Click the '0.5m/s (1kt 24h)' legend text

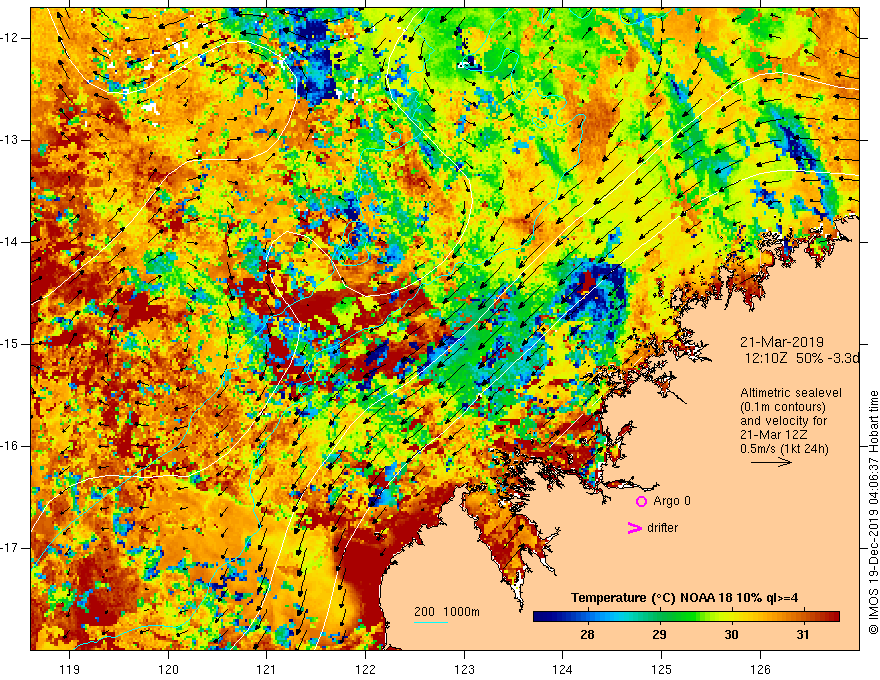[784, 448]
